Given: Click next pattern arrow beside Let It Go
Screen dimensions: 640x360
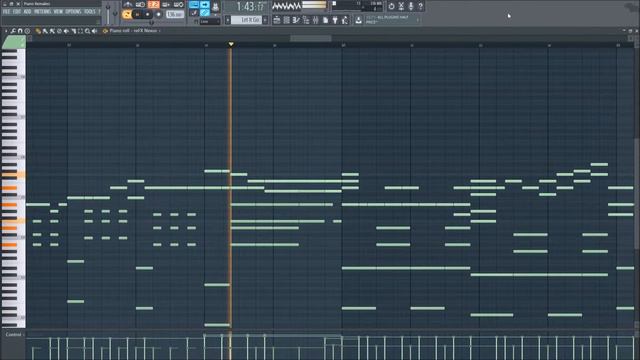Looking at the screenshot, I should tap(265, 20).
